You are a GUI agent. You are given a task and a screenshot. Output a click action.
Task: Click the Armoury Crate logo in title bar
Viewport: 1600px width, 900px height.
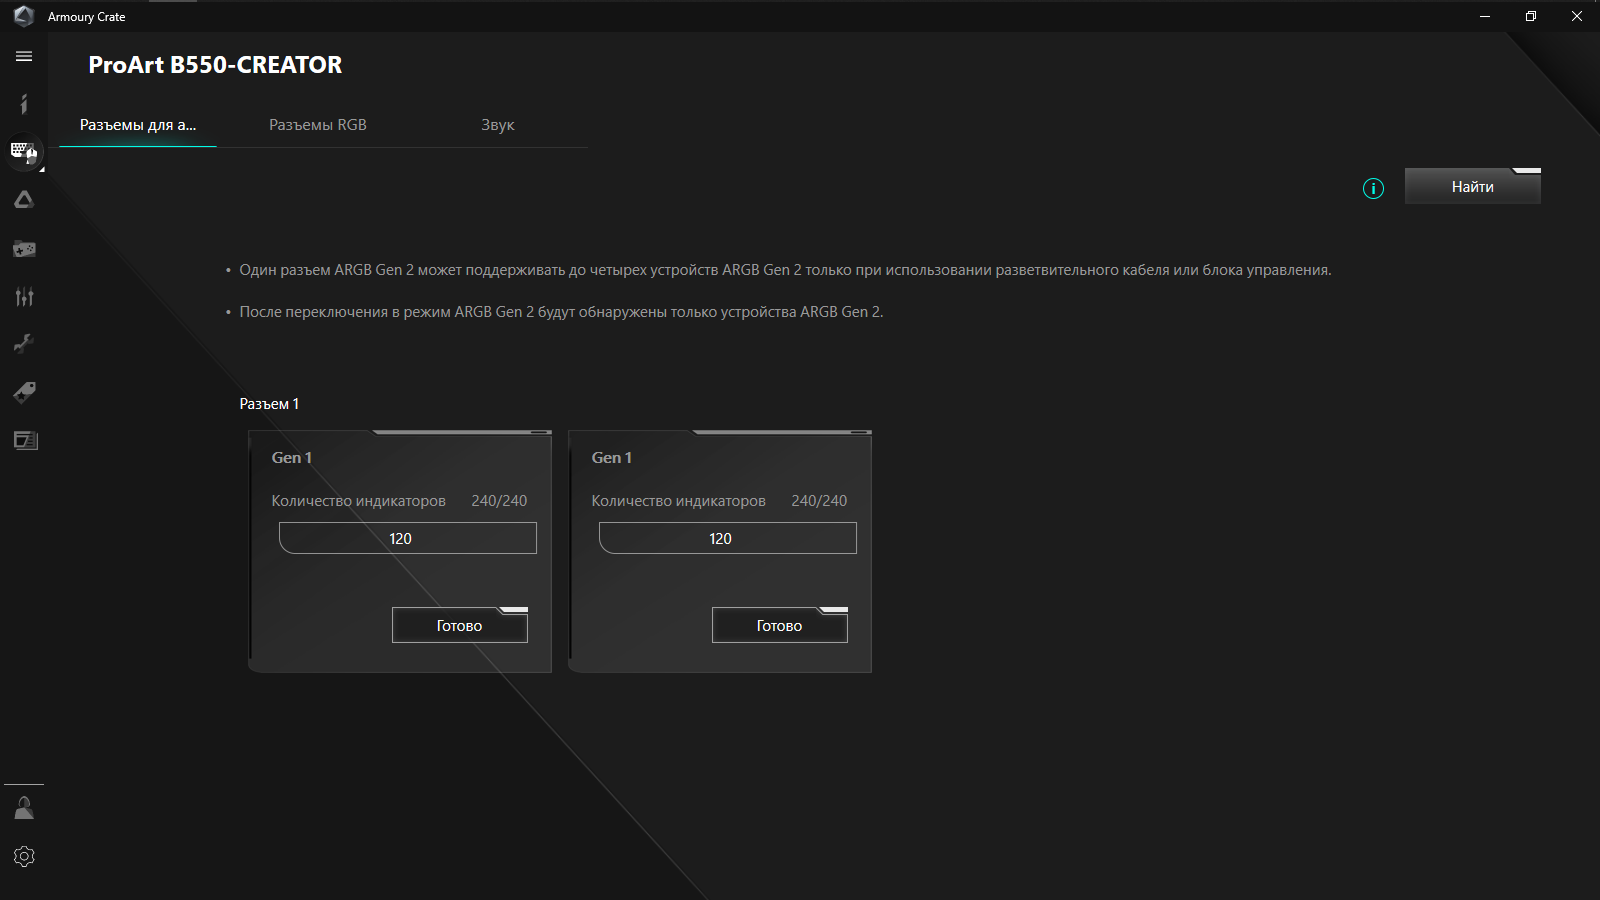(24, 16)
